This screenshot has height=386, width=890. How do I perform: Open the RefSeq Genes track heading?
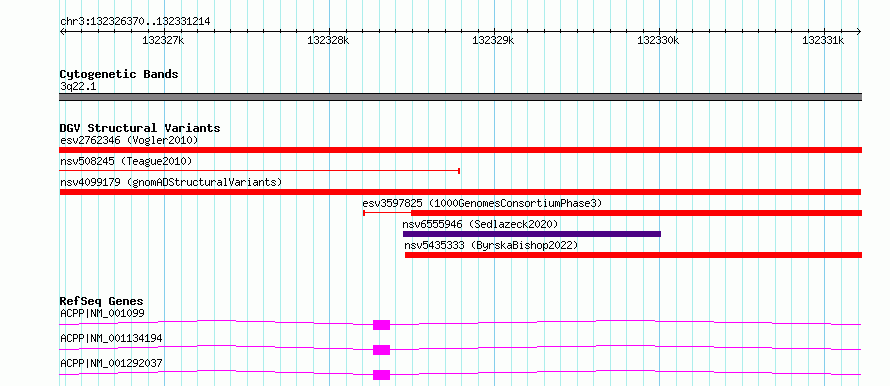[101, 301]
